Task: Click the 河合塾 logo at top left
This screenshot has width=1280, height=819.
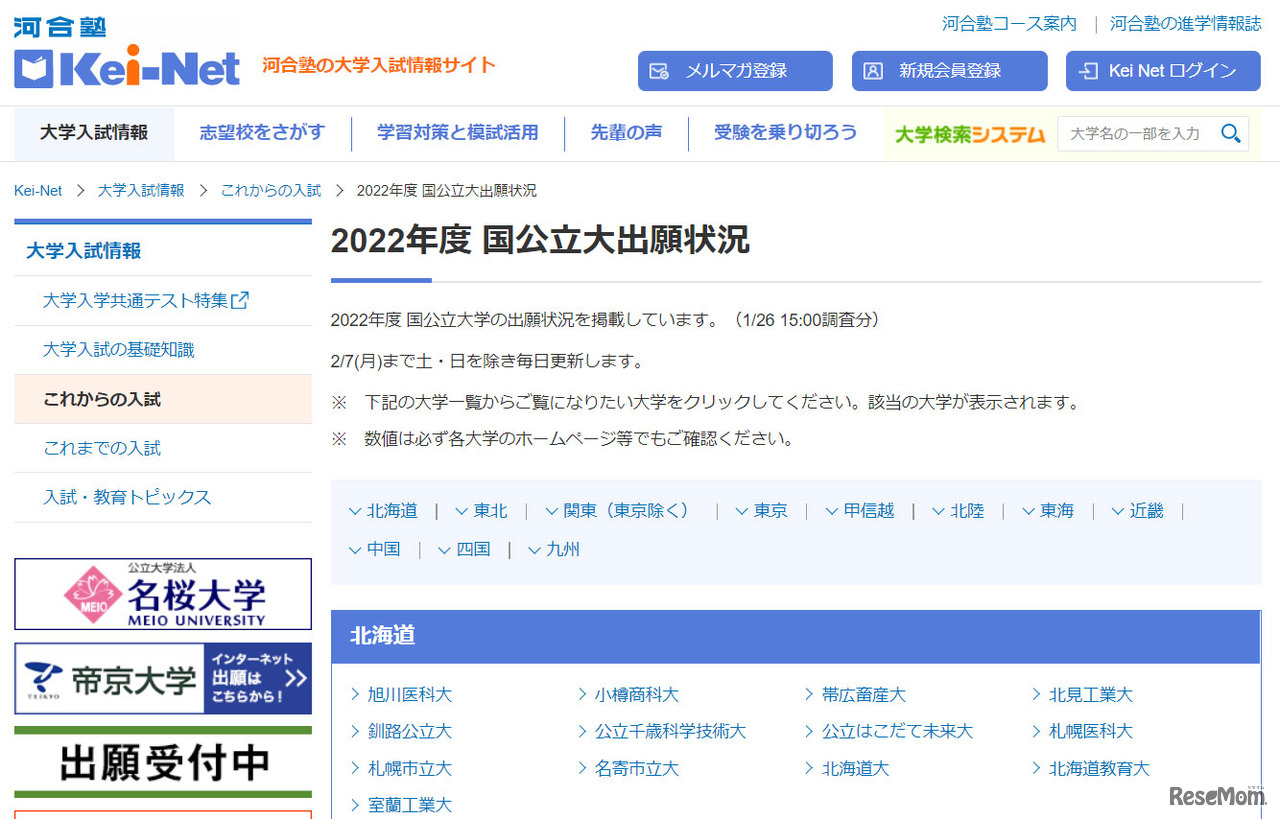Action: click(58, 25)
